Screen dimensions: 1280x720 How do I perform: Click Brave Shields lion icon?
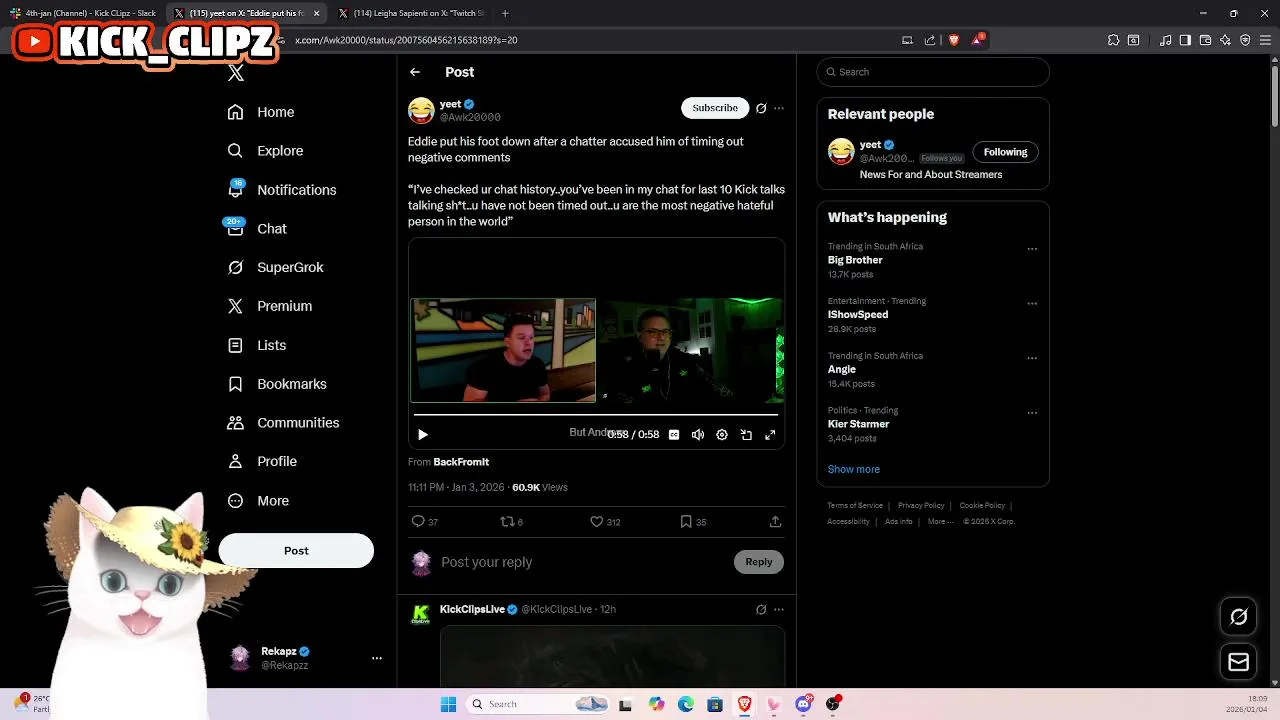(953, 40)
